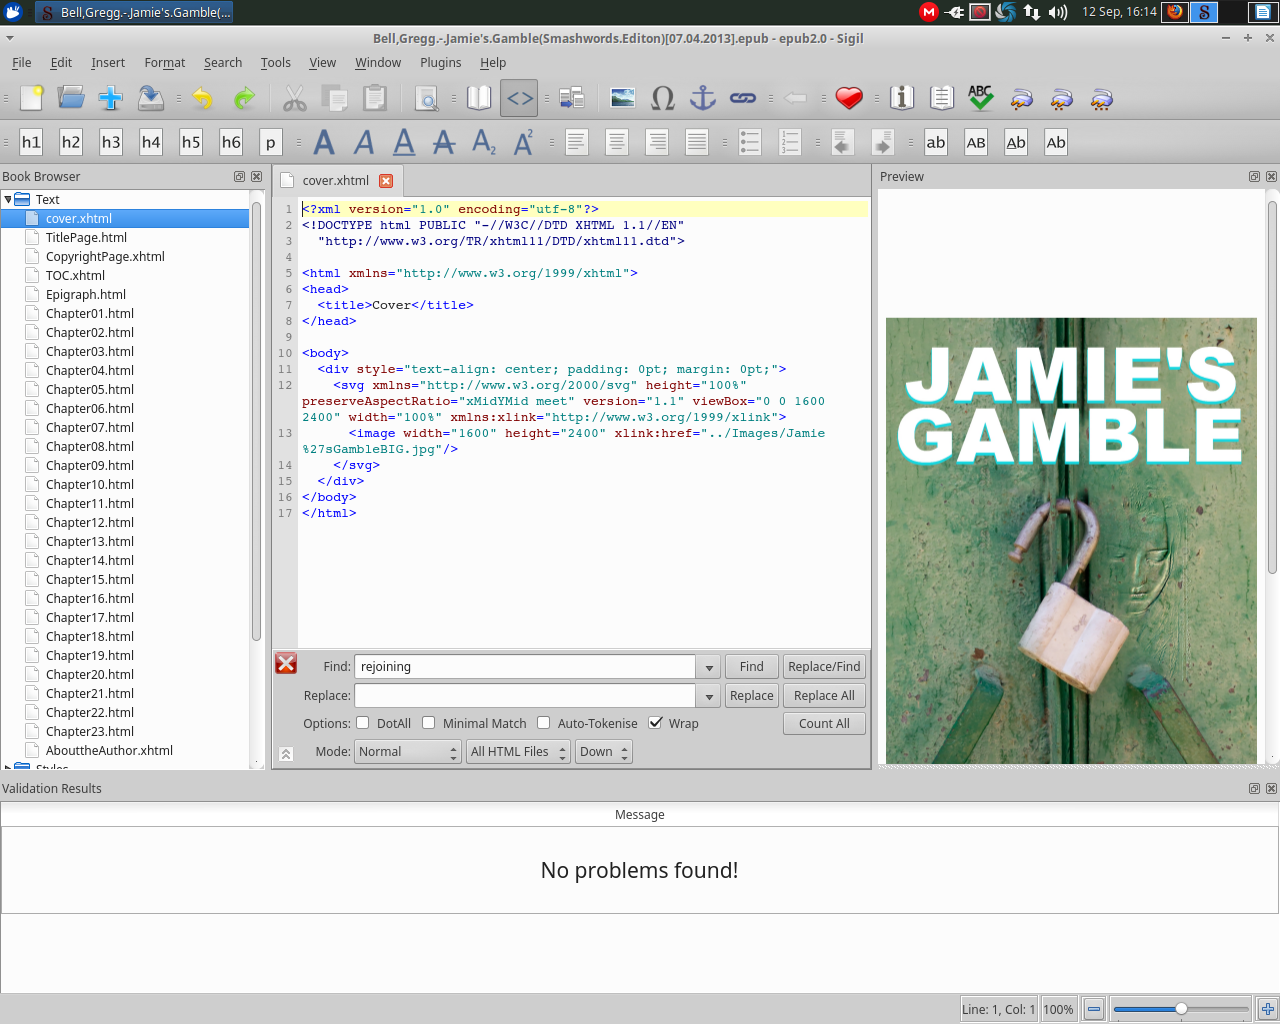Open the All HTML Files dropdown
Screen dimensions: 1280x1024
[518, 752]
